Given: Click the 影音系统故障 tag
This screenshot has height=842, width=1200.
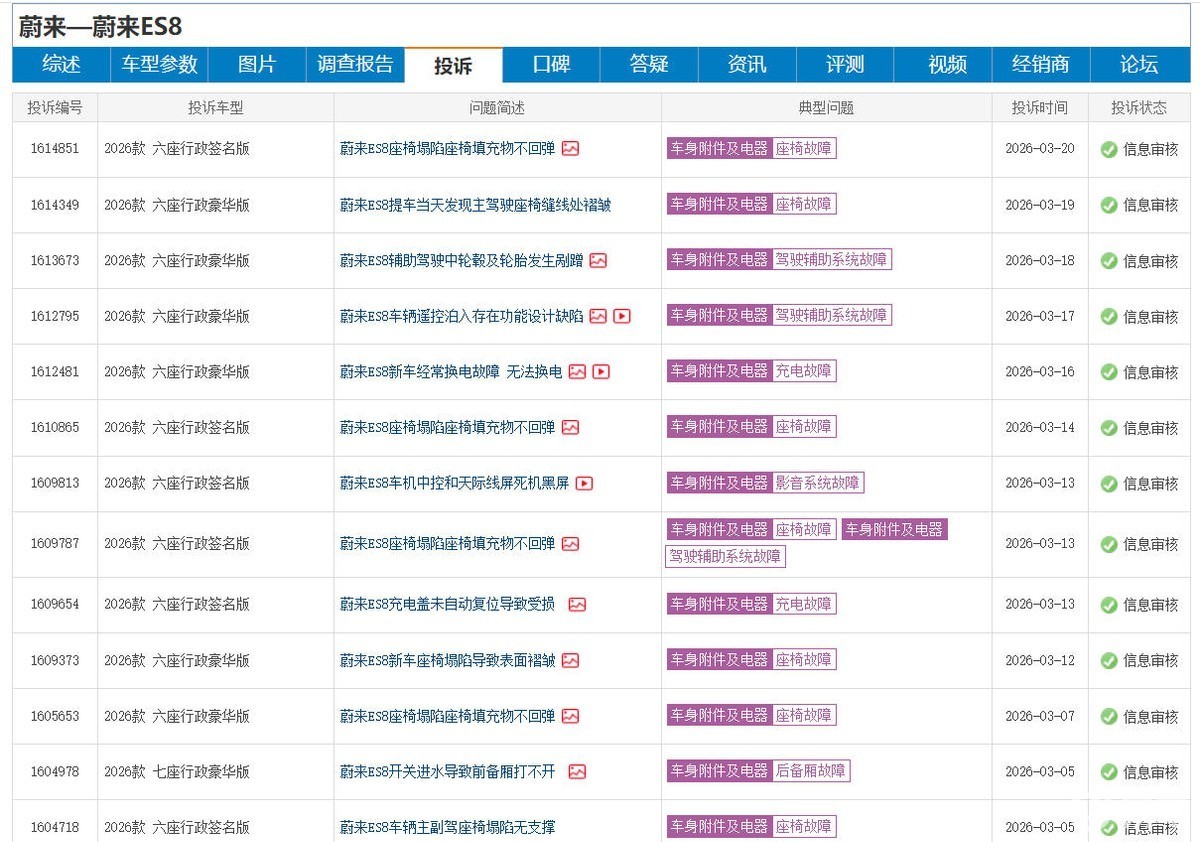Looking at the screenshot, I should click(x=817, y=483).
